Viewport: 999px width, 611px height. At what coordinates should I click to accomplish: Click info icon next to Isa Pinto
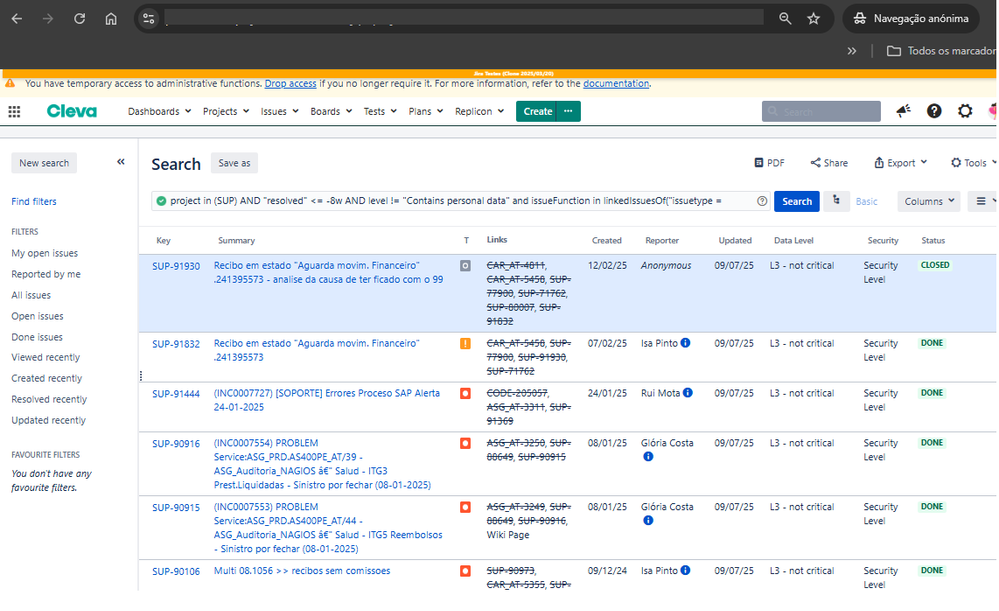tap(686, 343)
